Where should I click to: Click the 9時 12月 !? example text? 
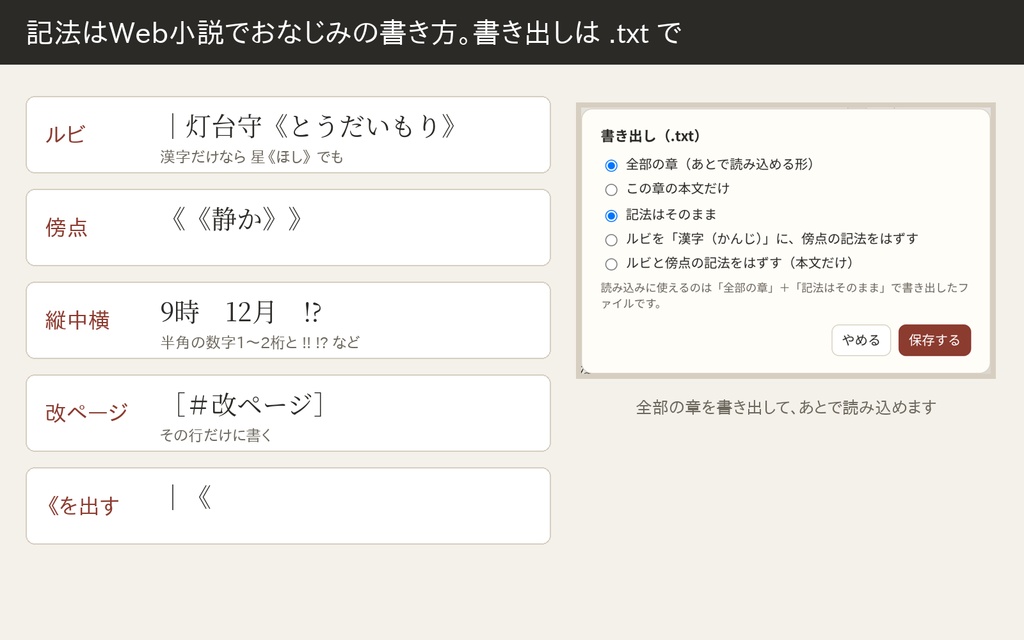(x=241, y=312)
